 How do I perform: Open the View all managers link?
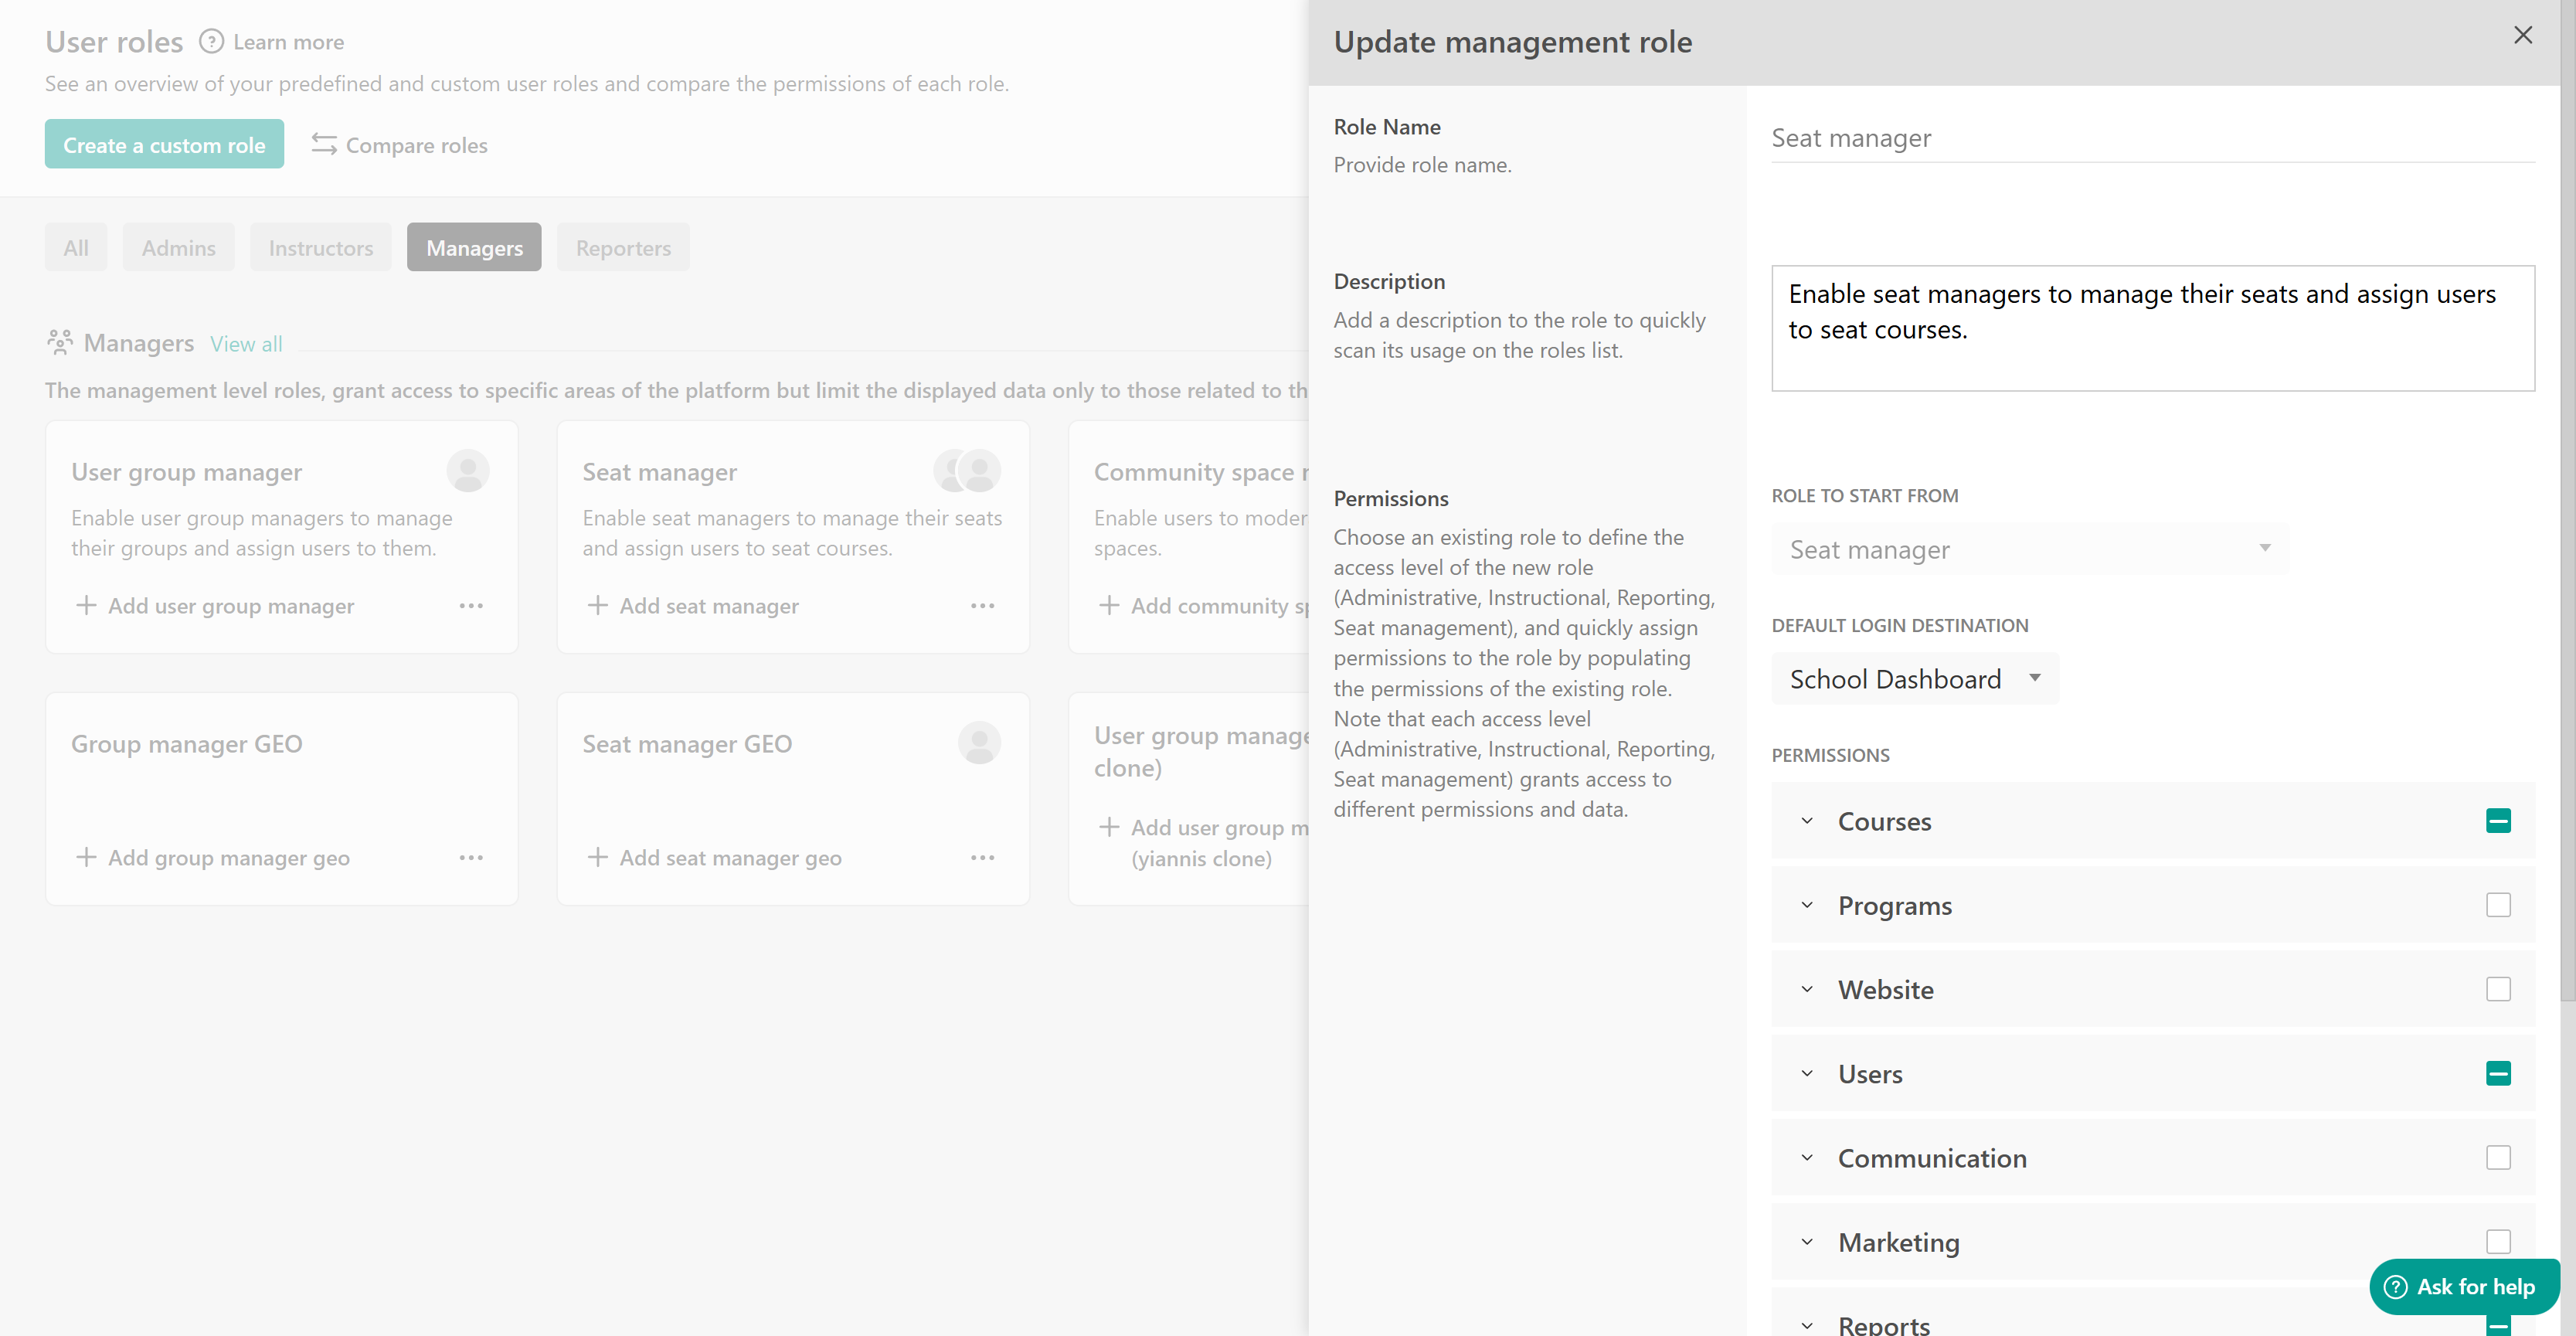coord(246,344)
